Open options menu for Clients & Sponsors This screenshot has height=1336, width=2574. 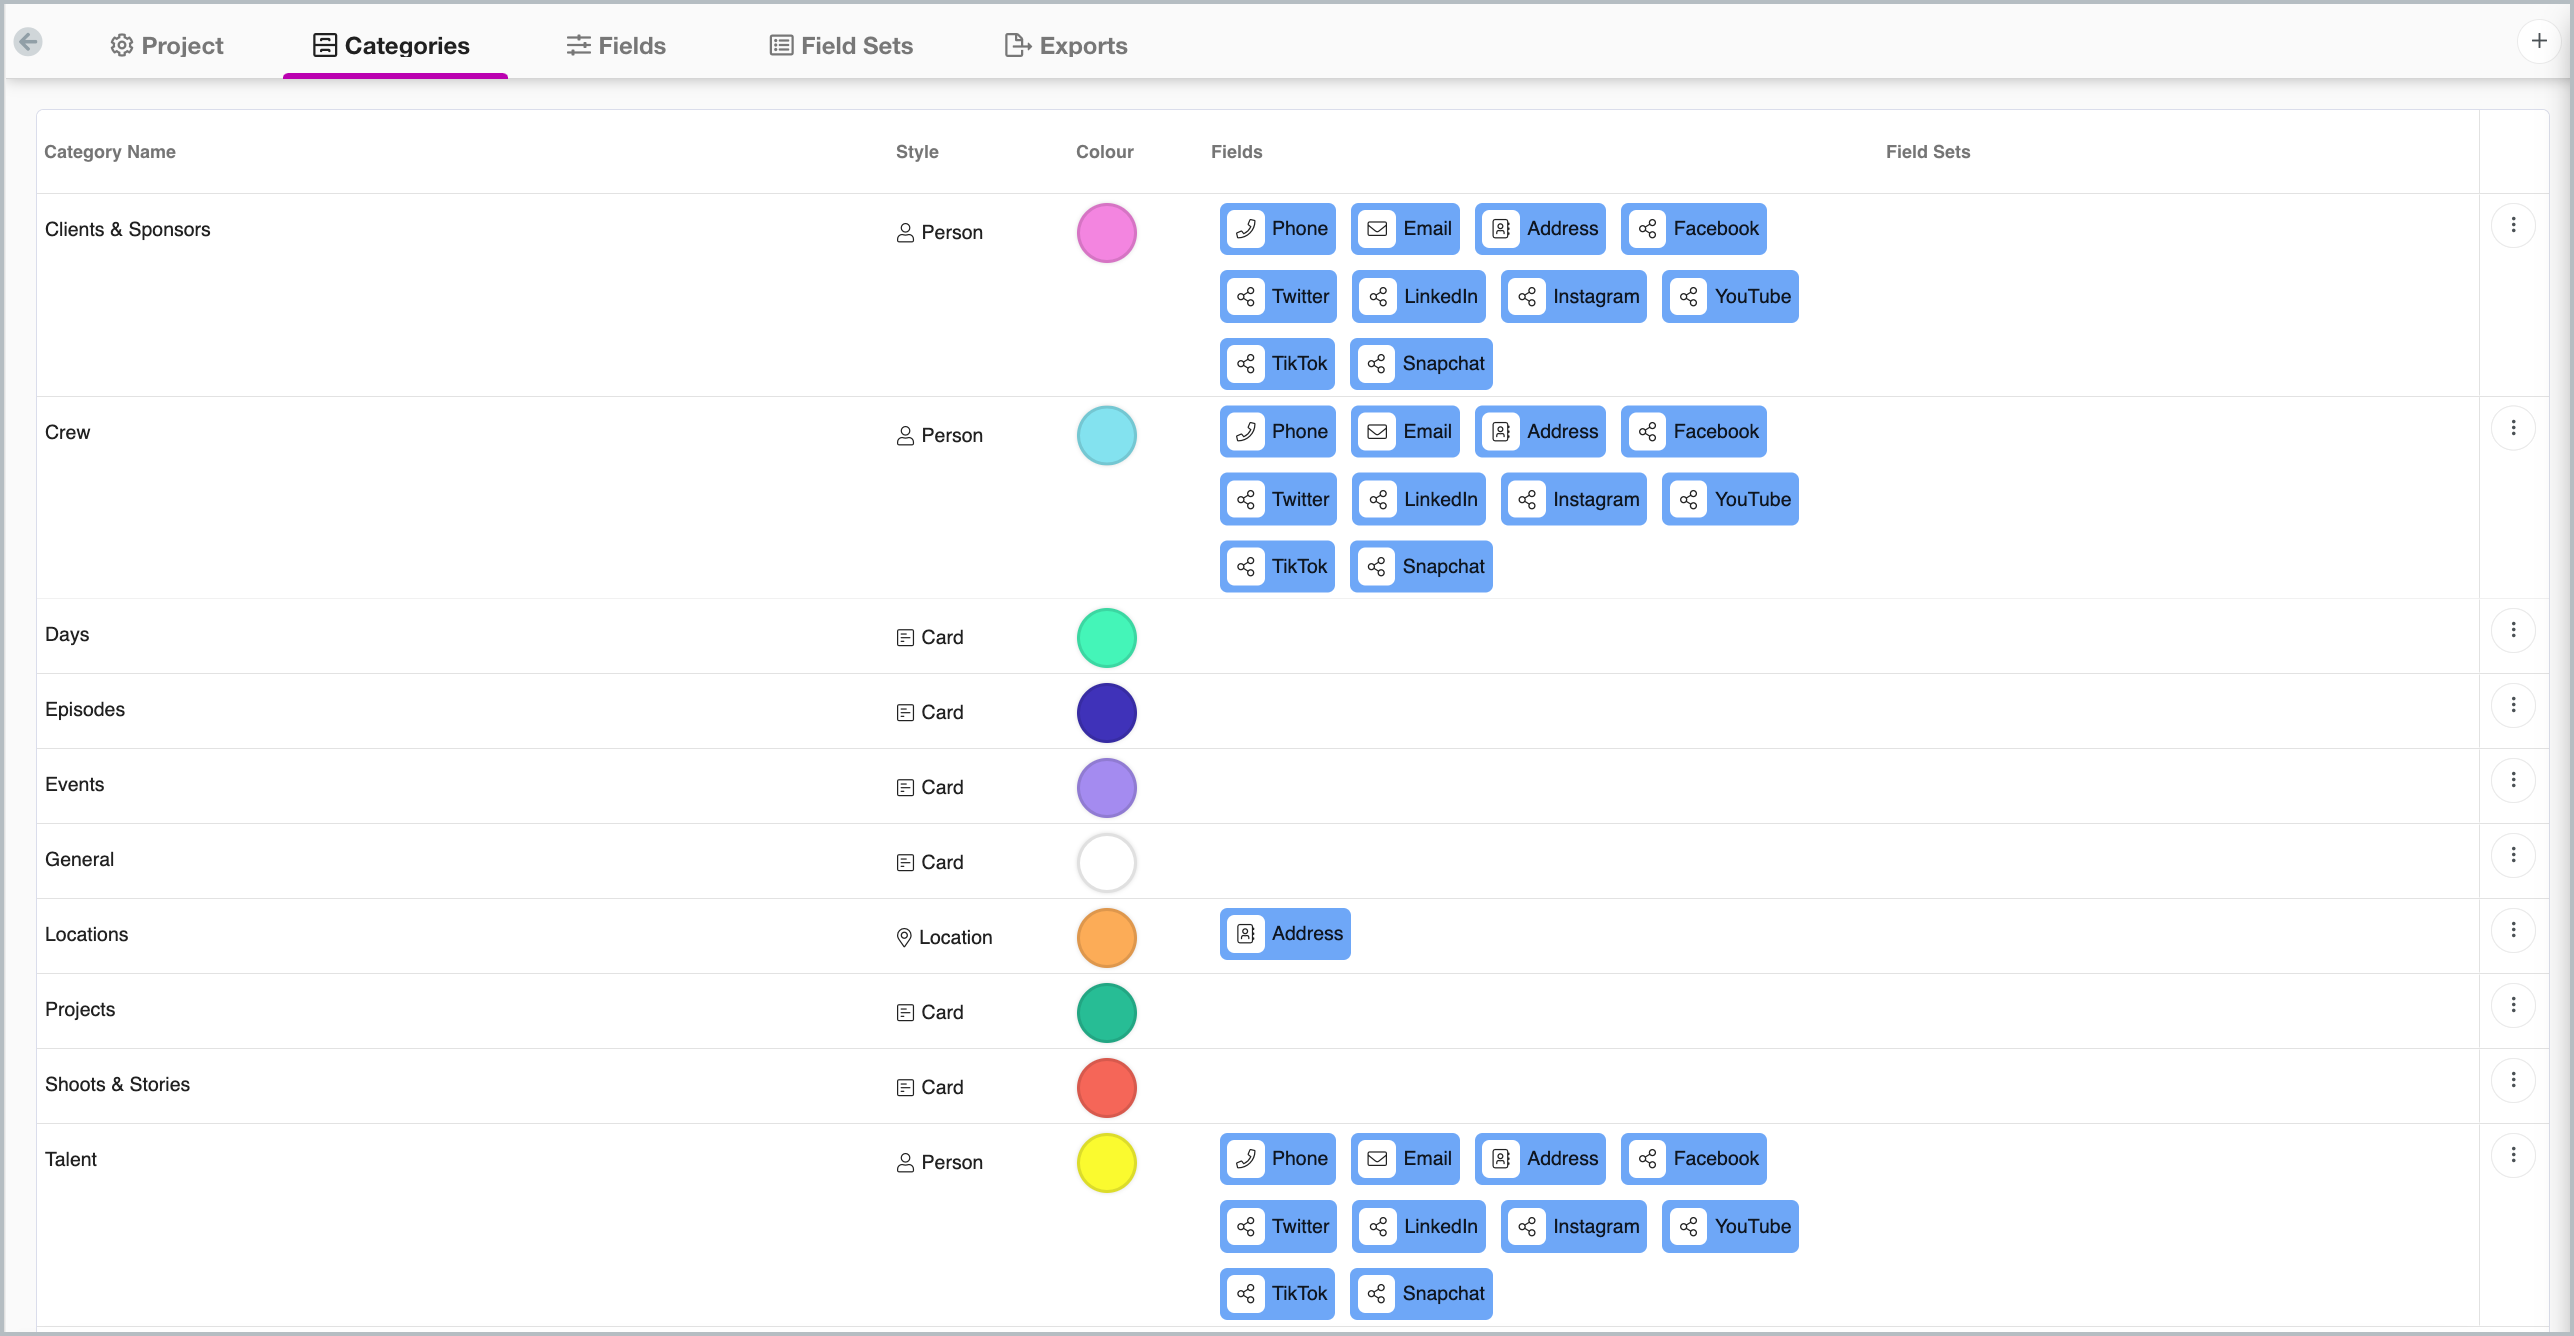click(2513, 225)
